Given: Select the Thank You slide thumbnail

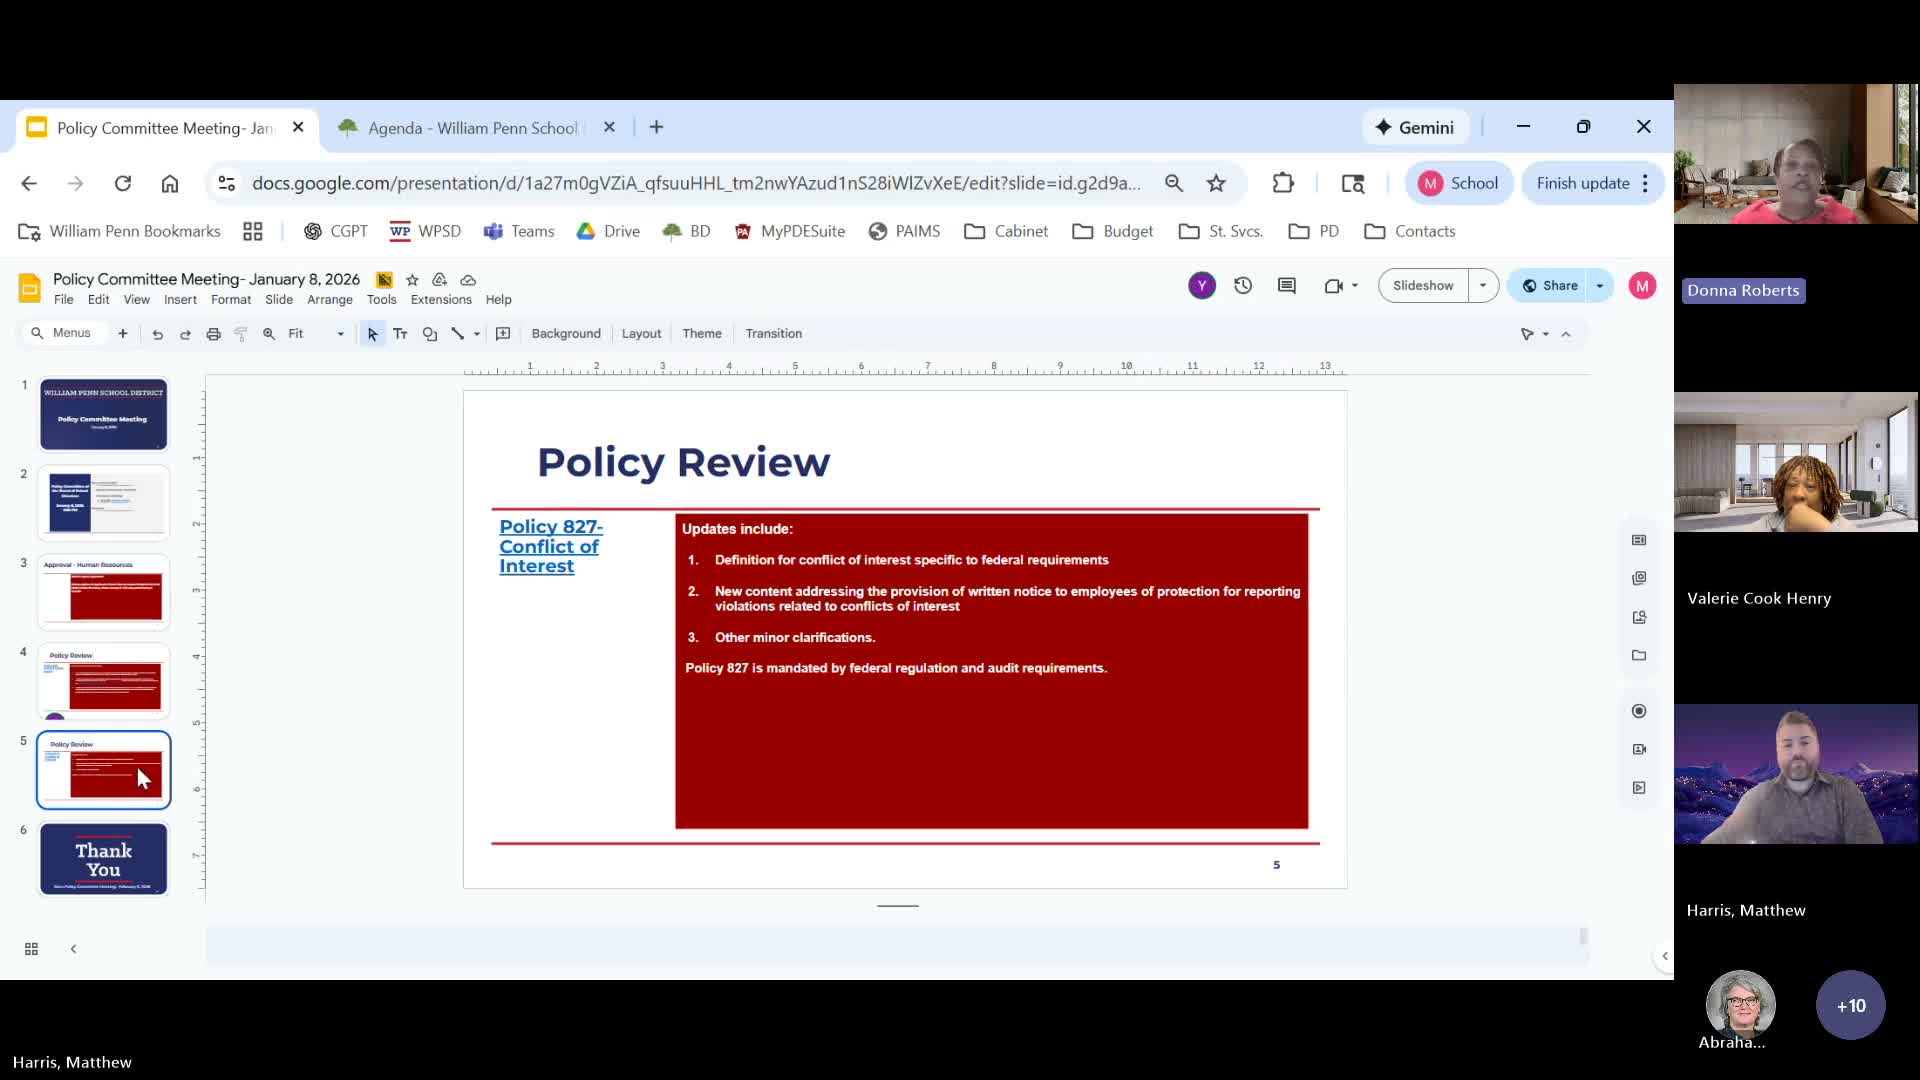Looking at the screenshot, I should point(104,859).
